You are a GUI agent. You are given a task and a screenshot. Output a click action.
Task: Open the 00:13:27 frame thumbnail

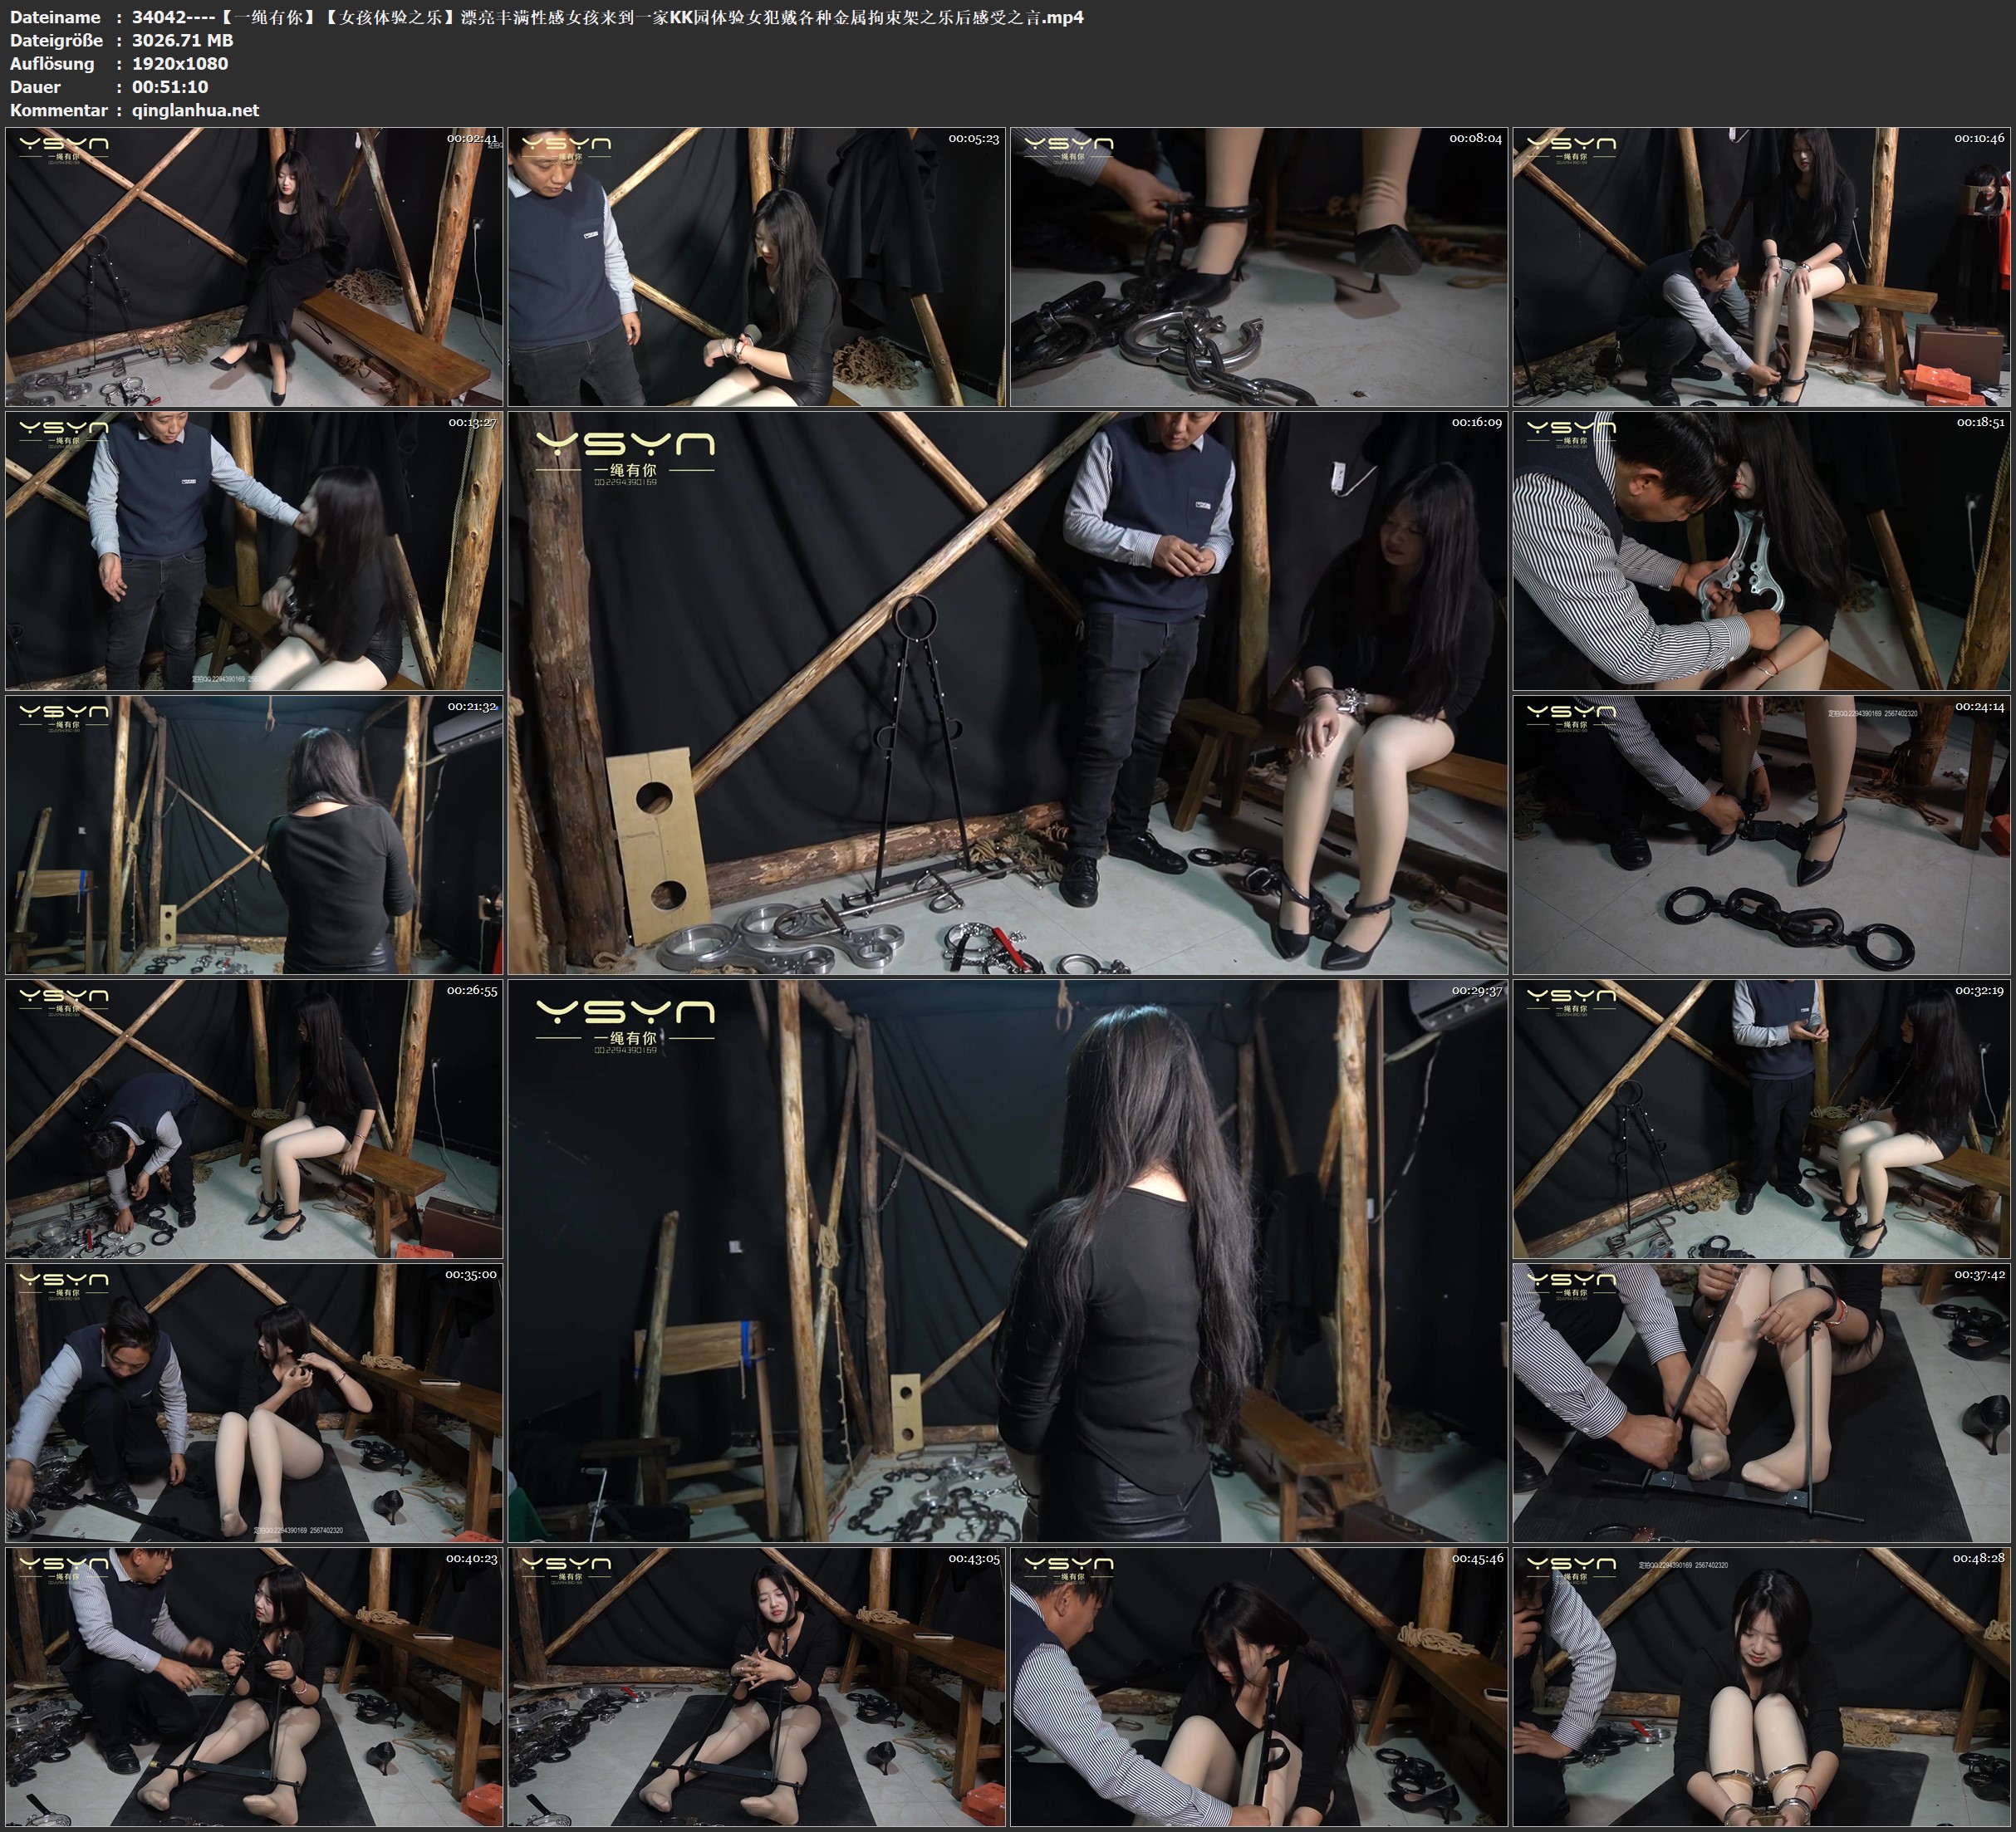pyautogui.click(x=254, y=551)
